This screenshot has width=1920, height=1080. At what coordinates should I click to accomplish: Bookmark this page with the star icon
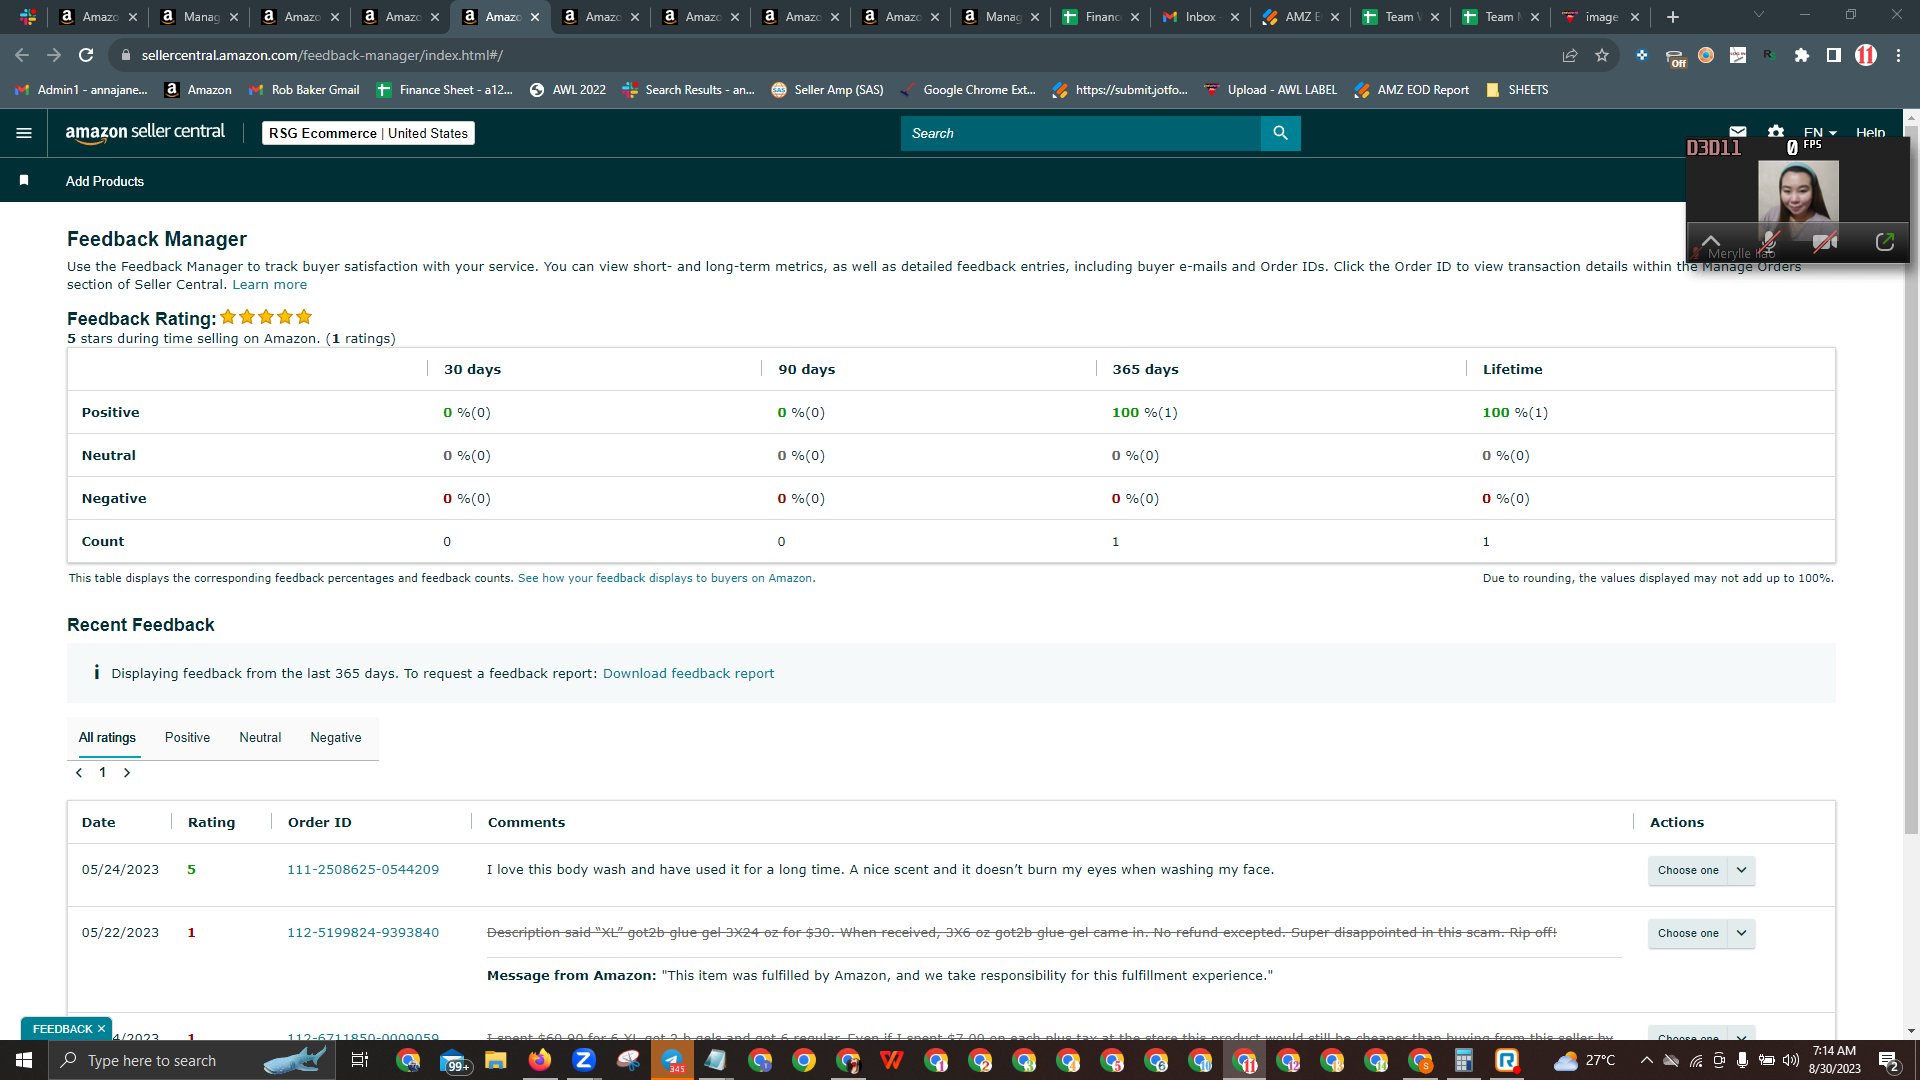(x=1602, y=55)
